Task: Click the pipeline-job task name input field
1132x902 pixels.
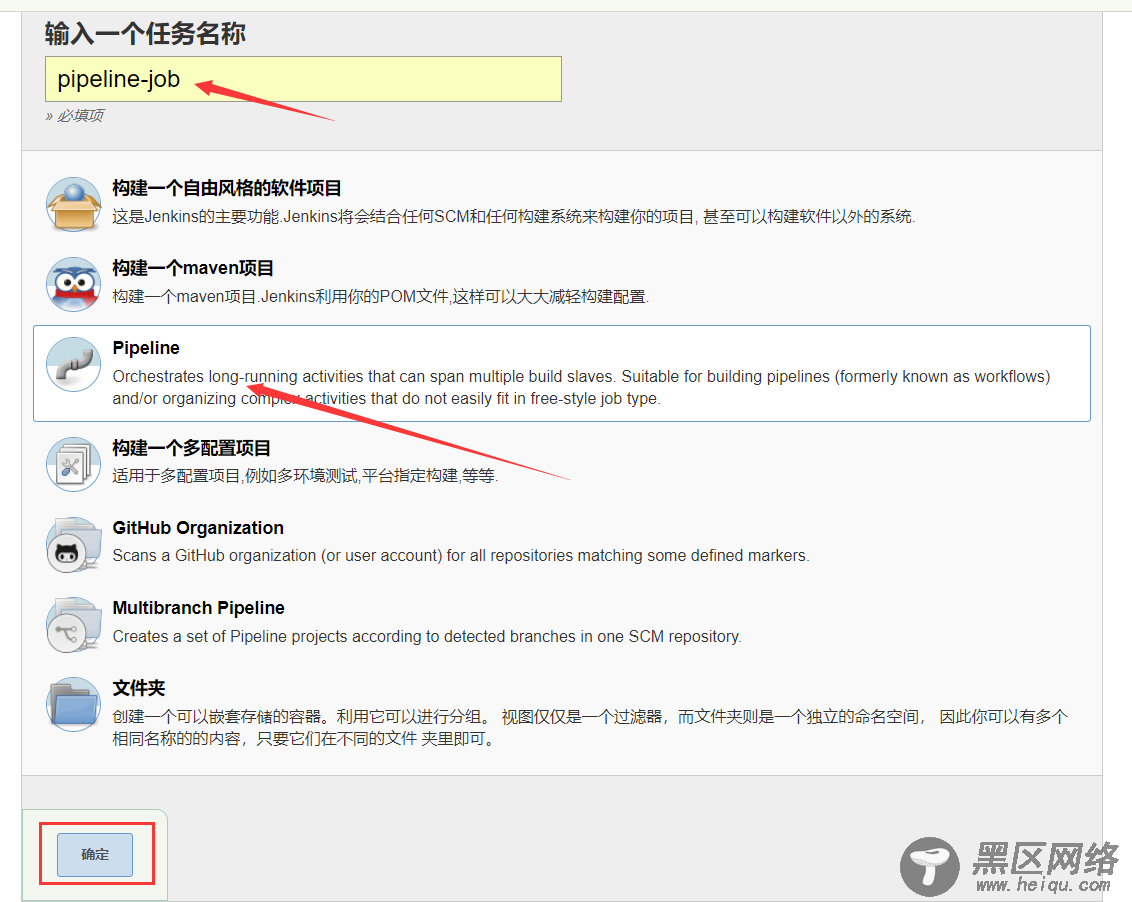Action: click(x=303, y=79)
